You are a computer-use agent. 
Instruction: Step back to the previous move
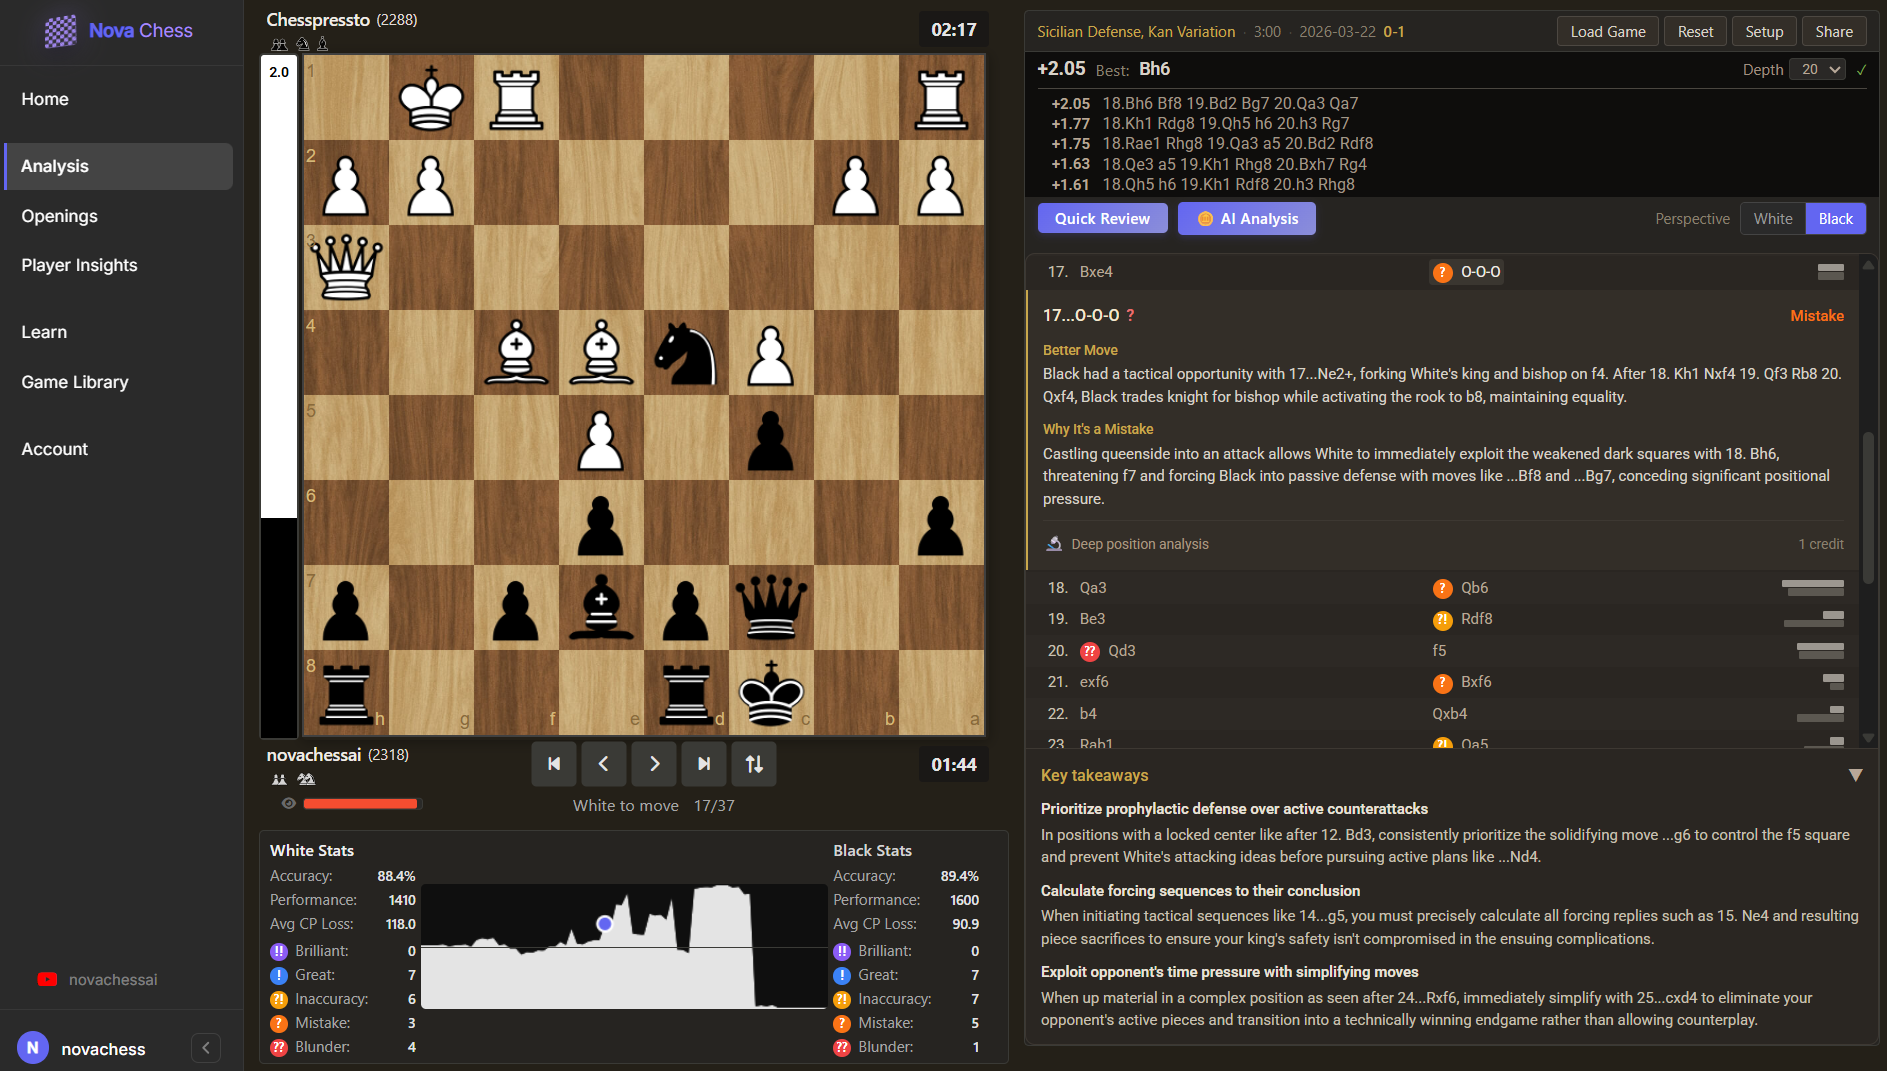pos(604,763)
